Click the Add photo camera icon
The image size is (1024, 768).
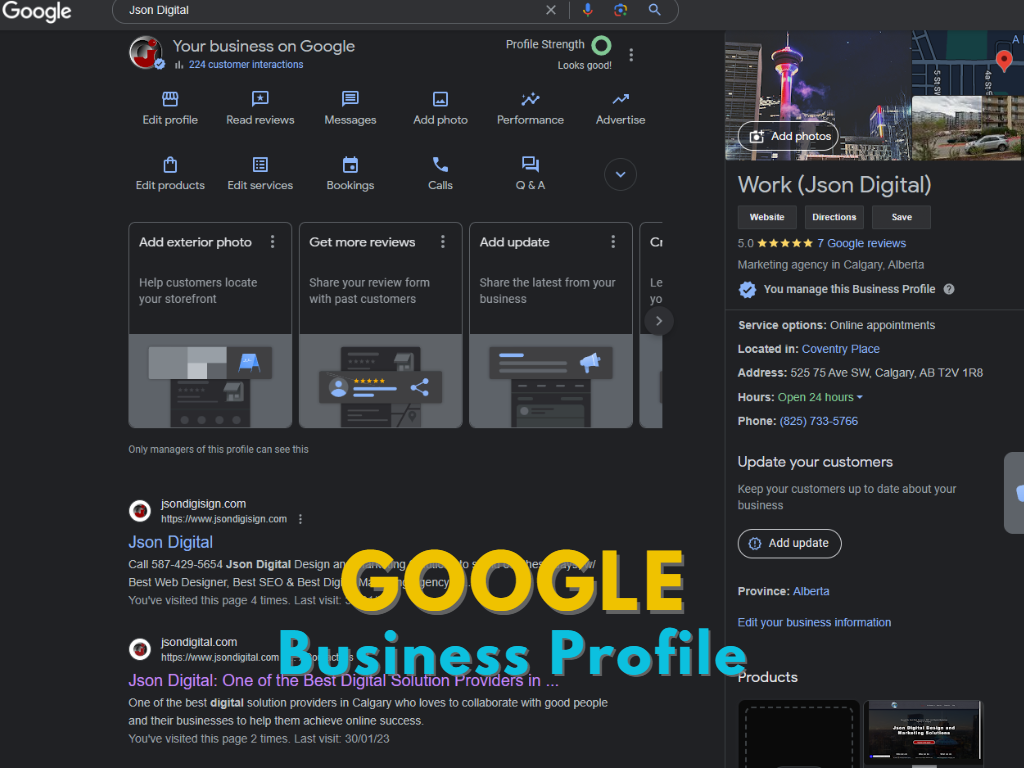(440, 100)
